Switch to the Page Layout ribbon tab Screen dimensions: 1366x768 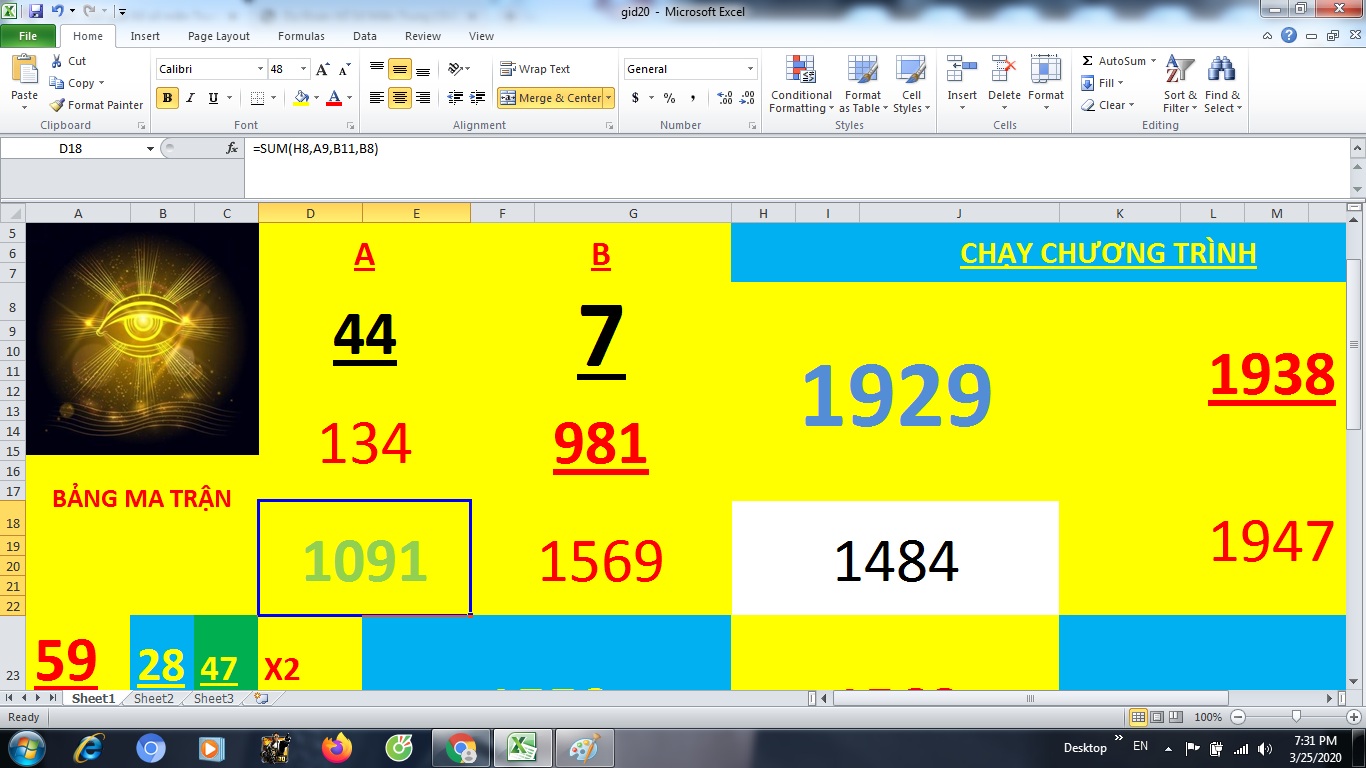[219, 36]
